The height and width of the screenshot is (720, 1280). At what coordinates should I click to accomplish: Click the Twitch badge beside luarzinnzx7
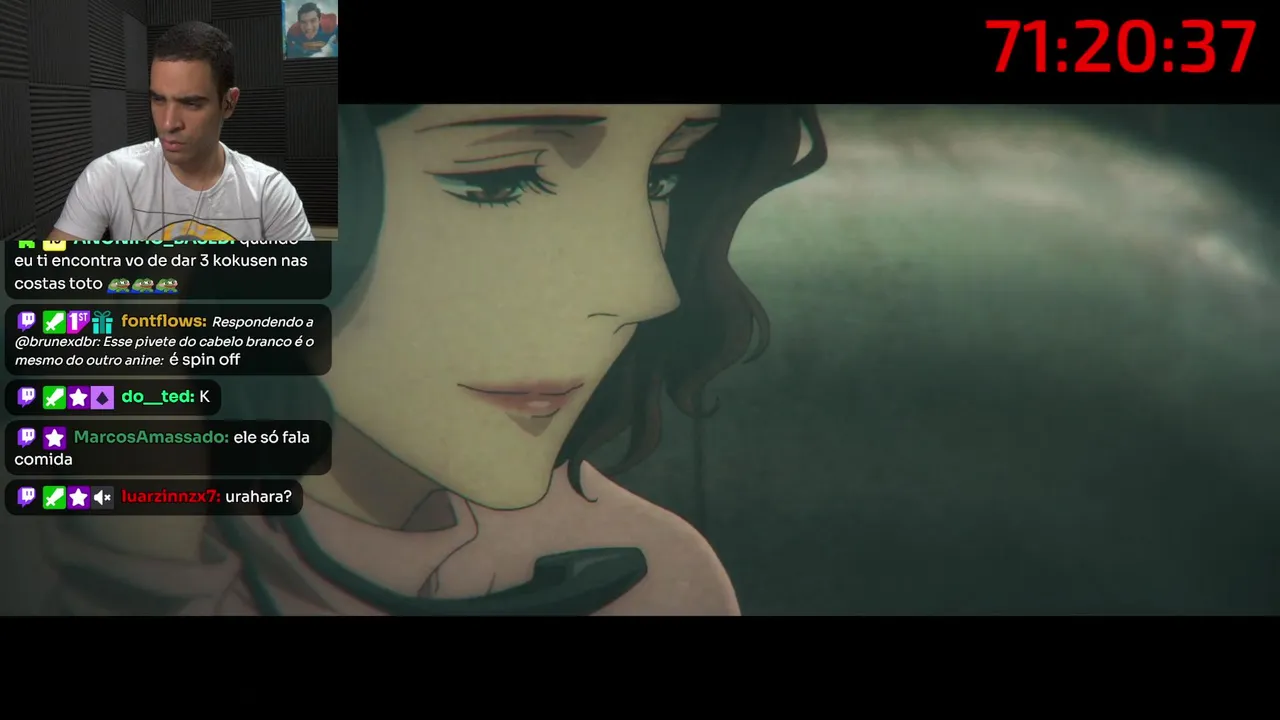click(x=27, y=496)
